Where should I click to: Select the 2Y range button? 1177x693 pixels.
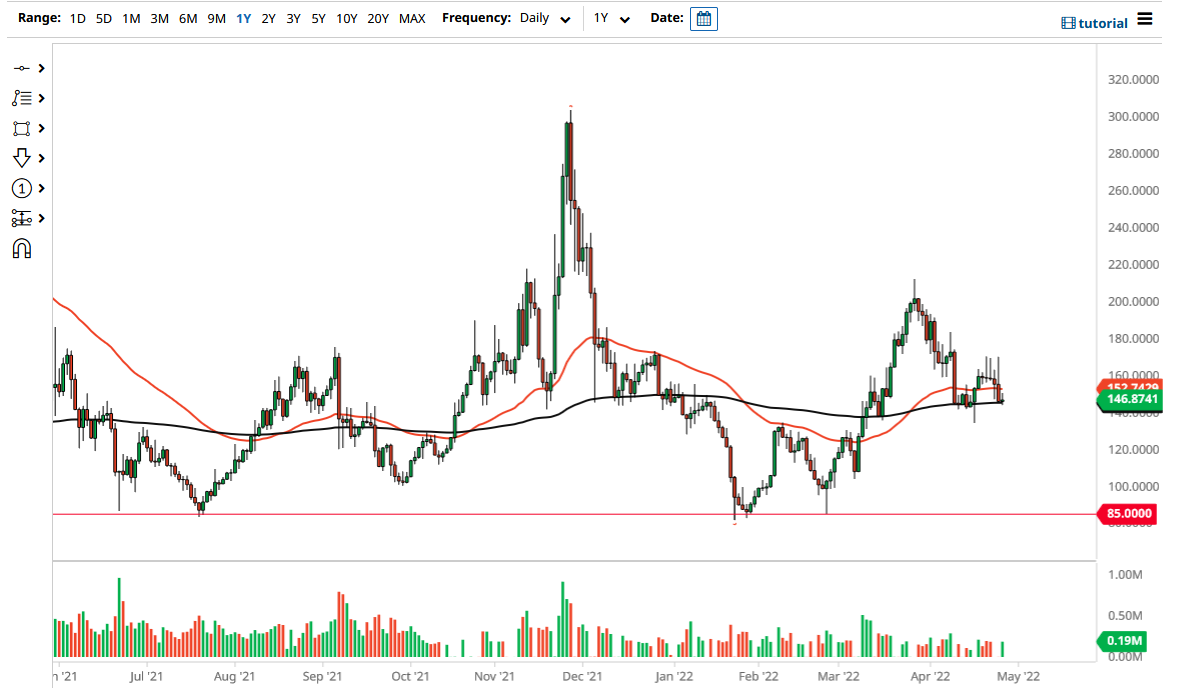tap(267, 18)
